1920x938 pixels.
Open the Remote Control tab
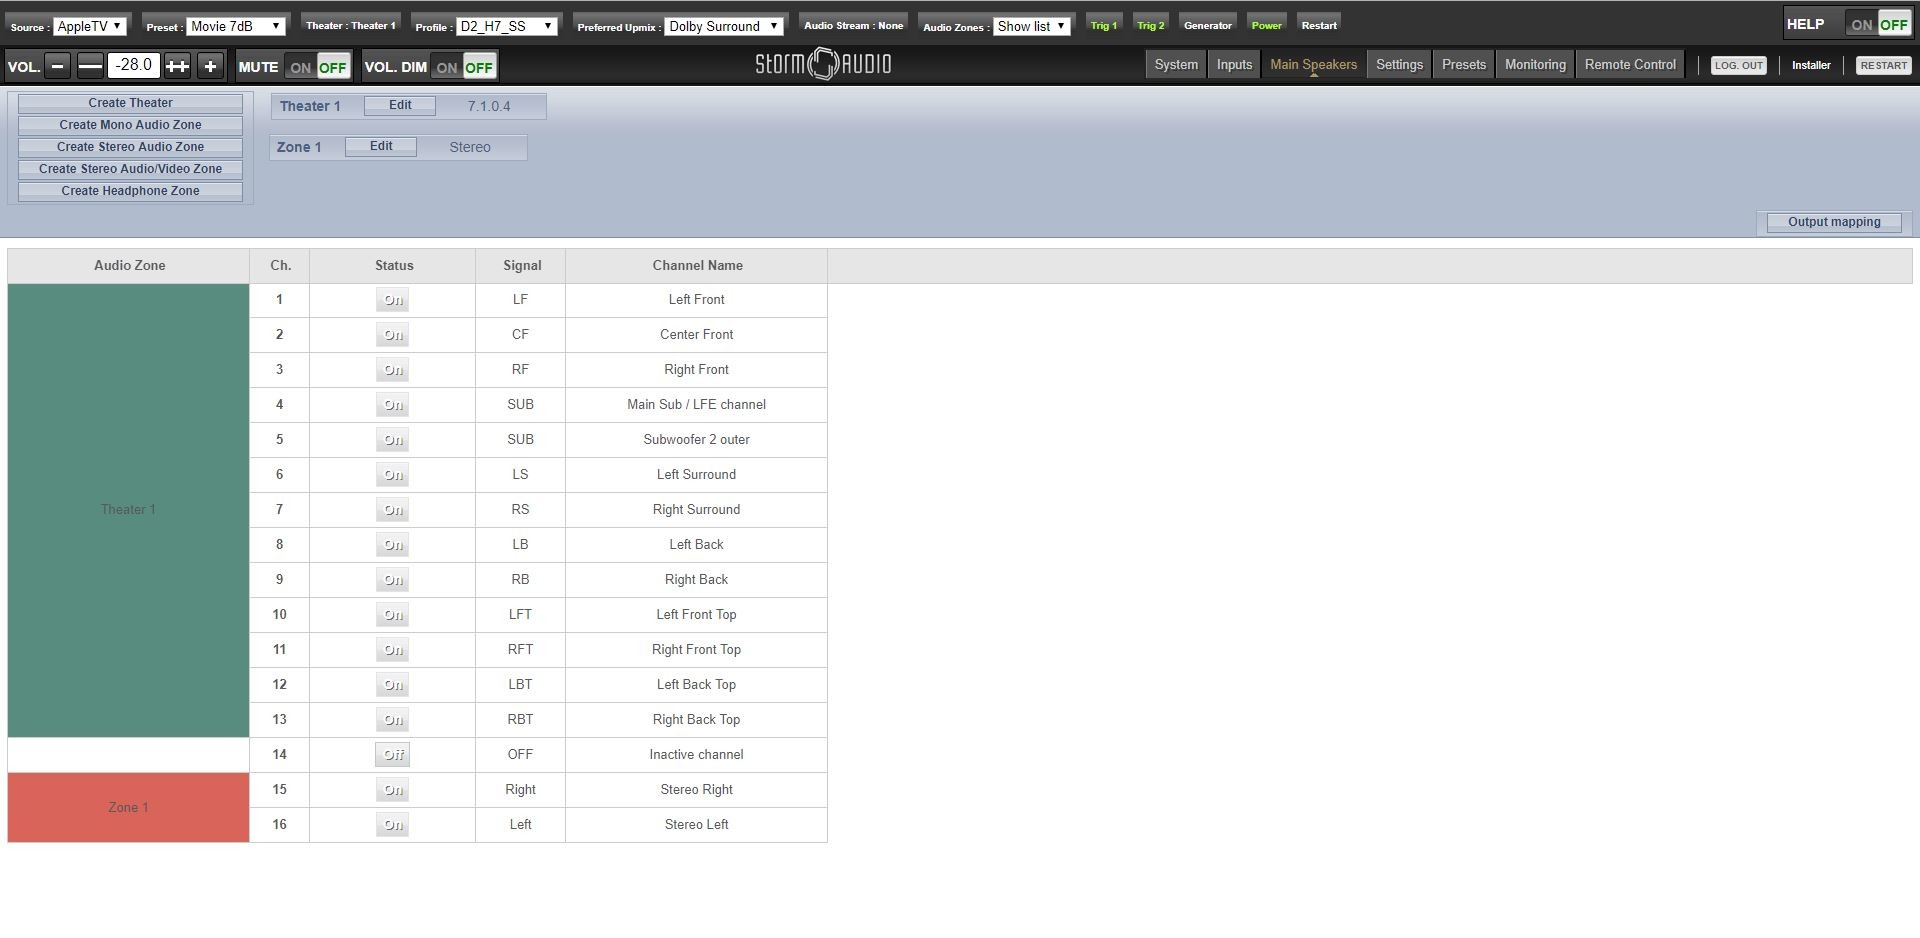tap(1630, 65)
